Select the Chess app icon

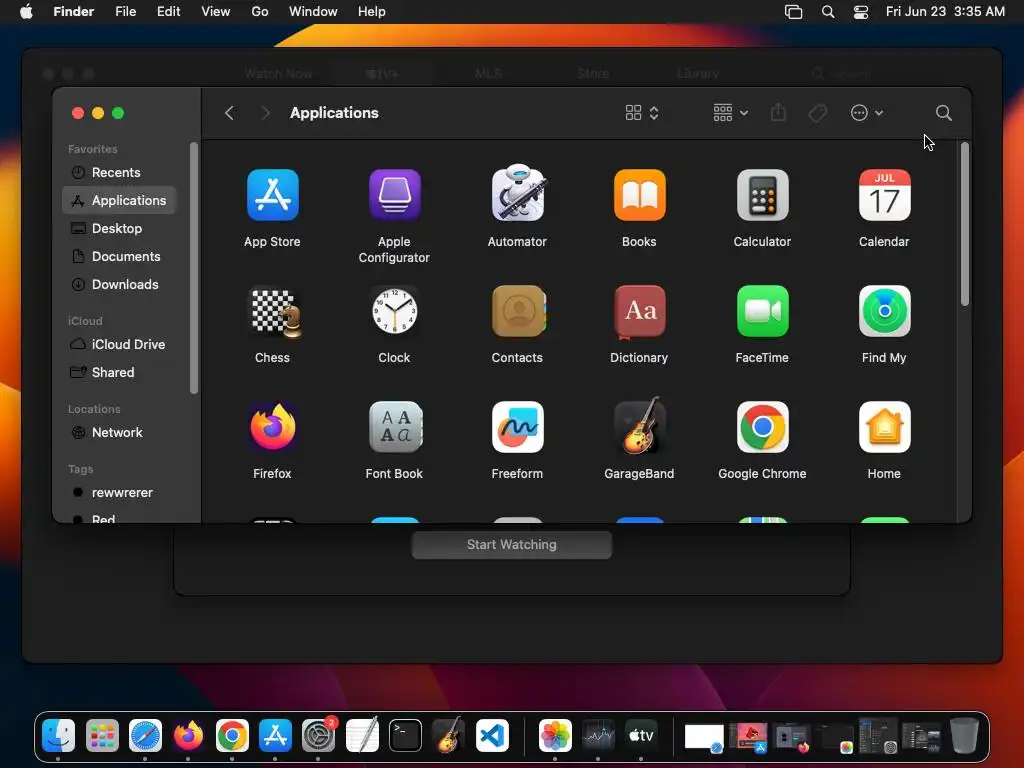(276, 312)
